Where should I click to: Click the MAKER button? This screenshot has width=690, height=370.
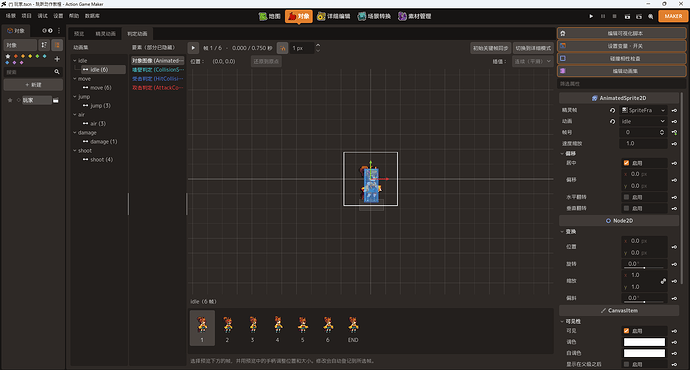(673, 16)
